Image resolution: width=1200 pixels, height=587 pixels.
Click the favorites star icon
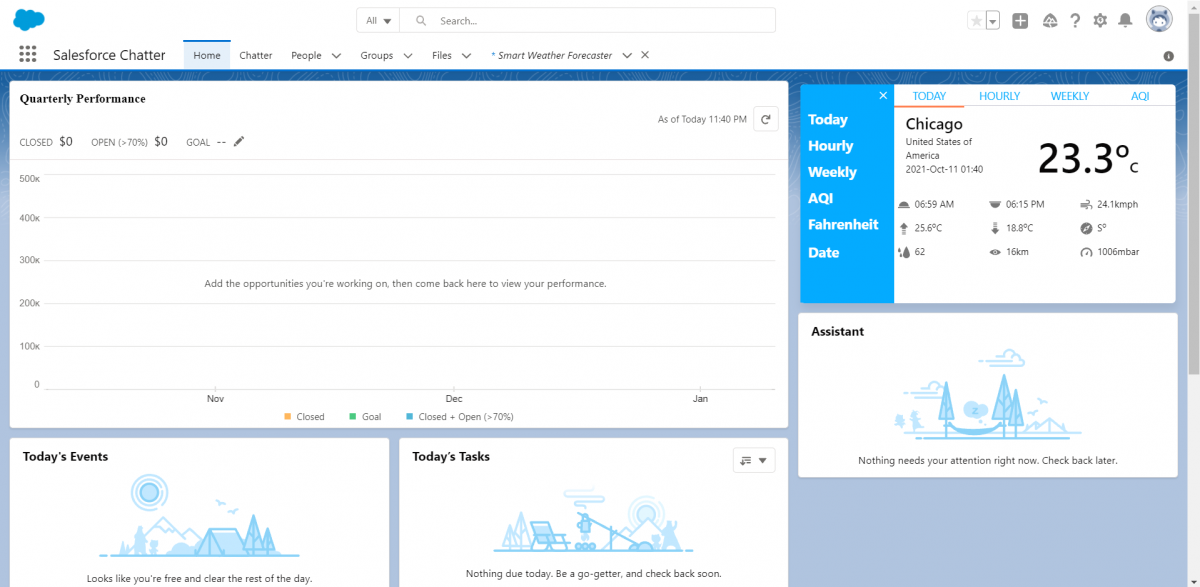[976, 21]
